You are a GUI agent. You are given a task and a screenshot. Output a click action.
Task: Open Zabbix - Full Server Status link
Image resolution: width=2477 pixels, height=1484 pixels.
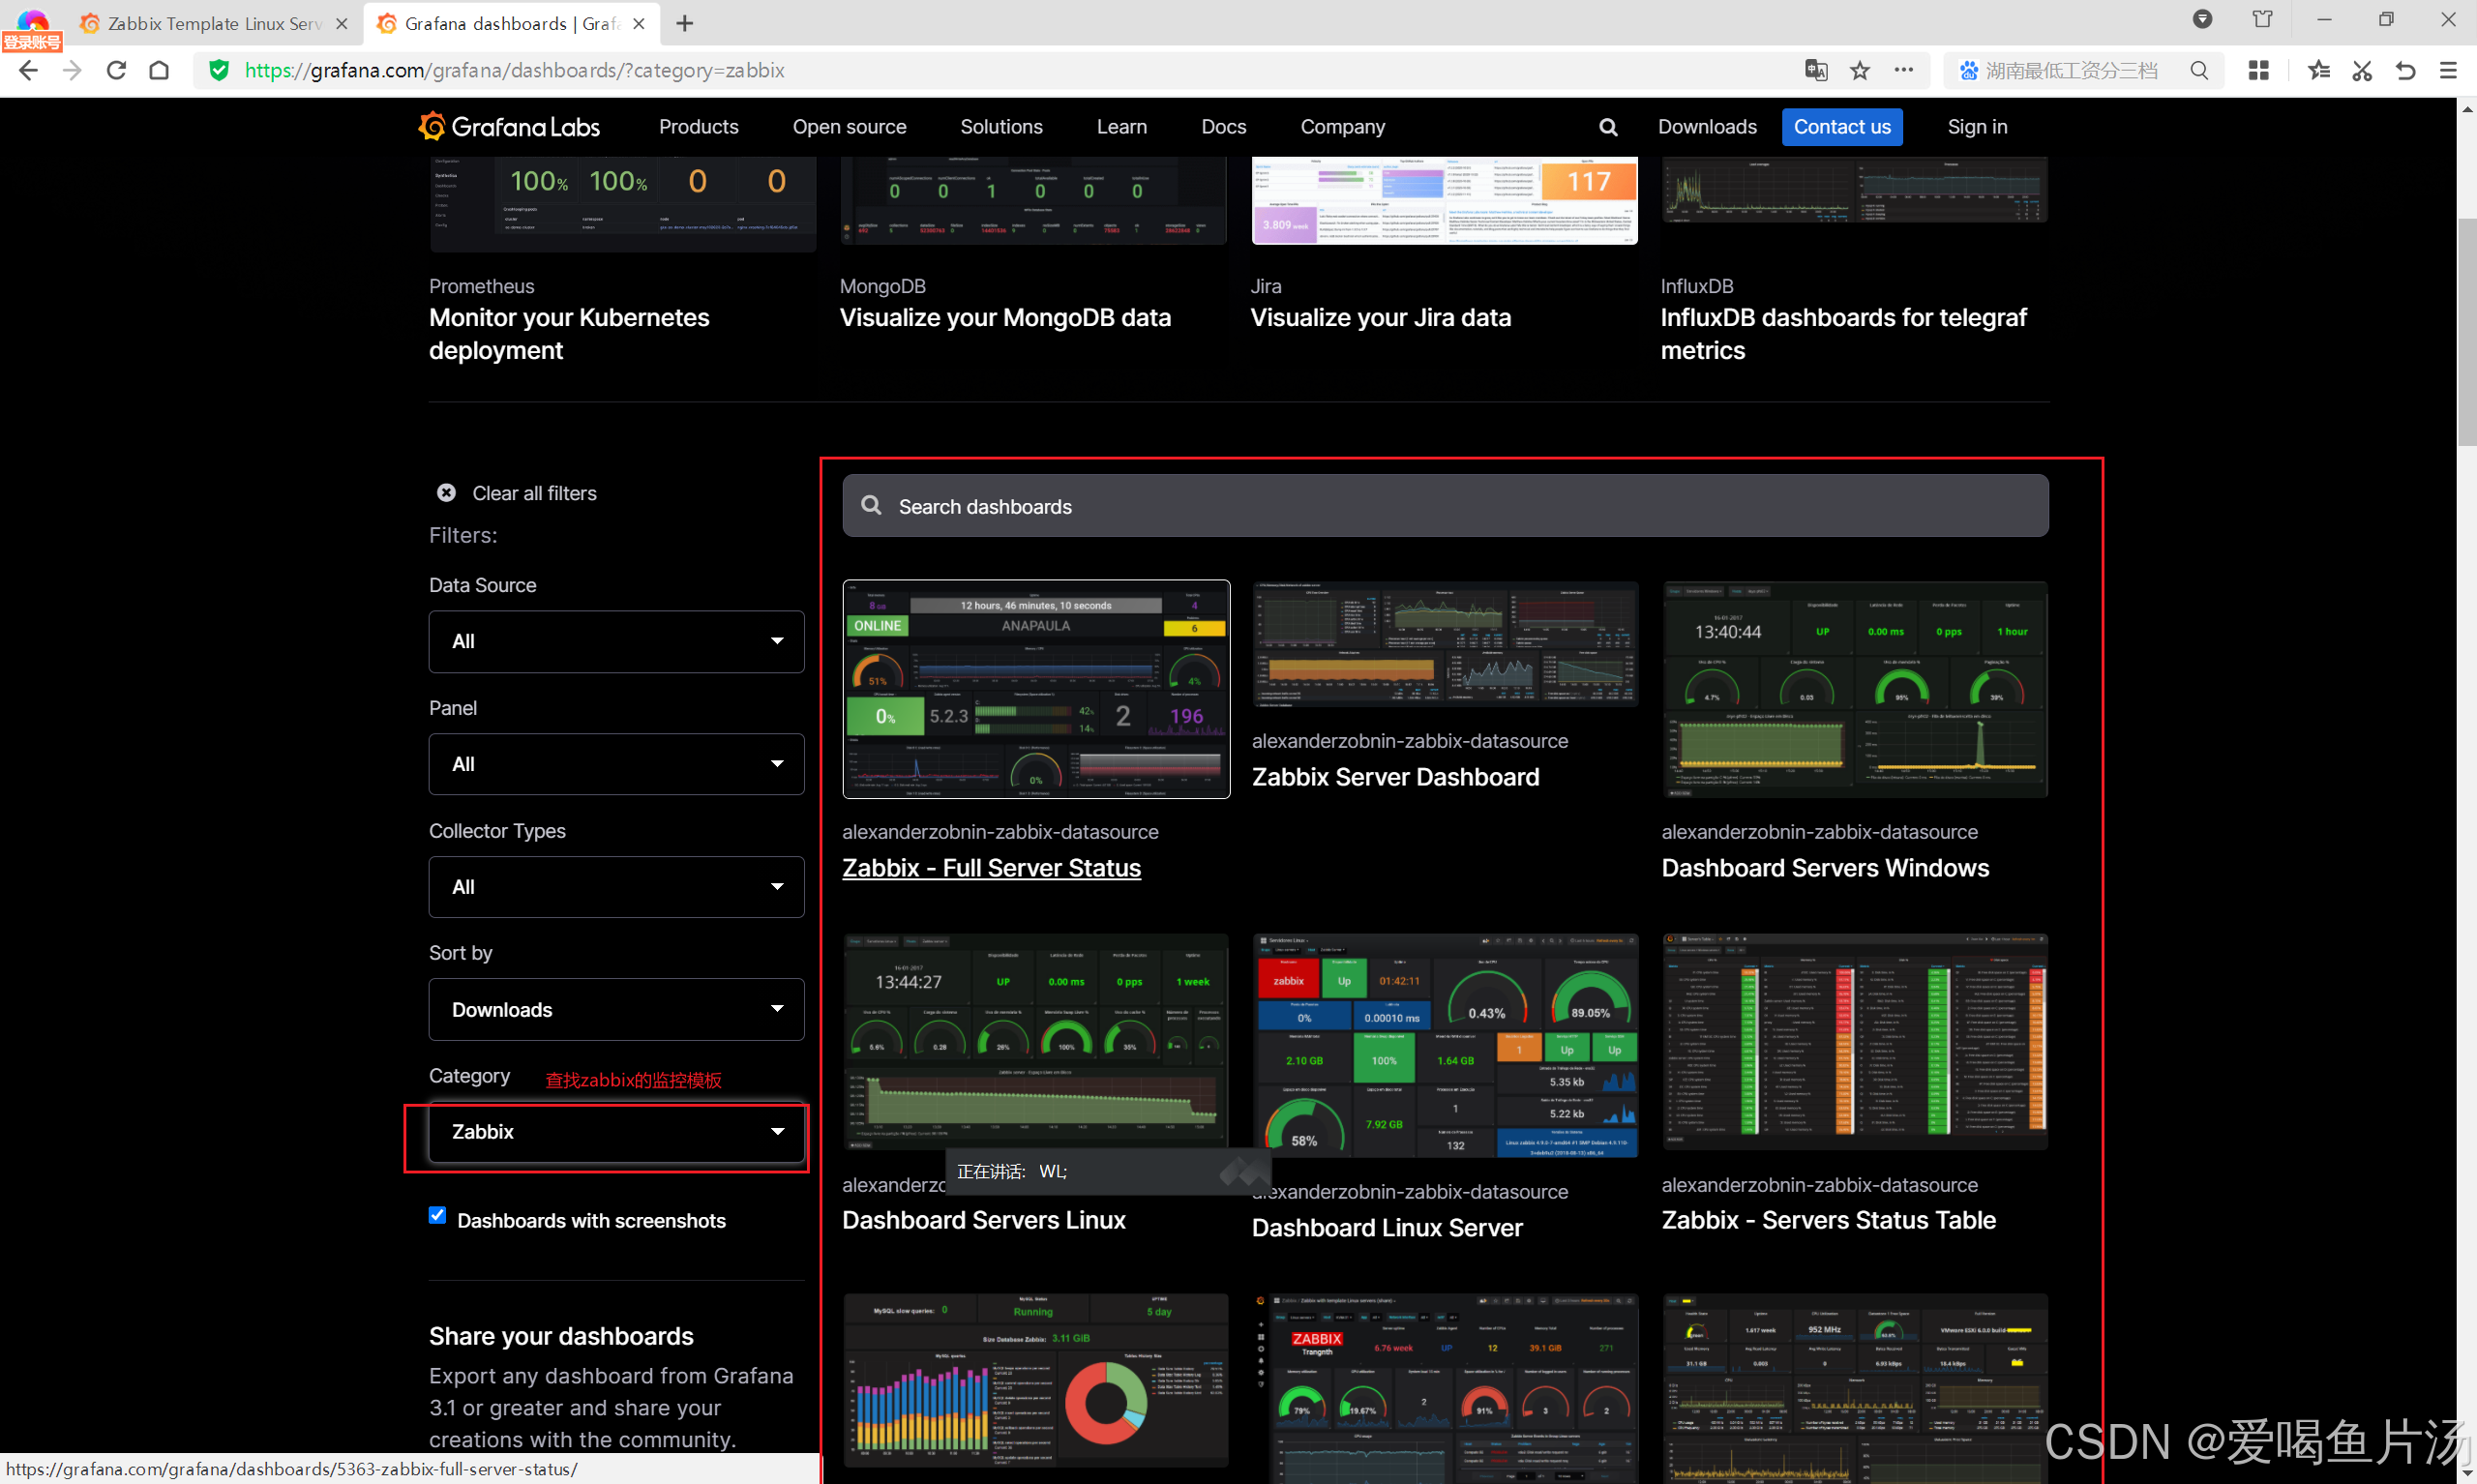991,868
